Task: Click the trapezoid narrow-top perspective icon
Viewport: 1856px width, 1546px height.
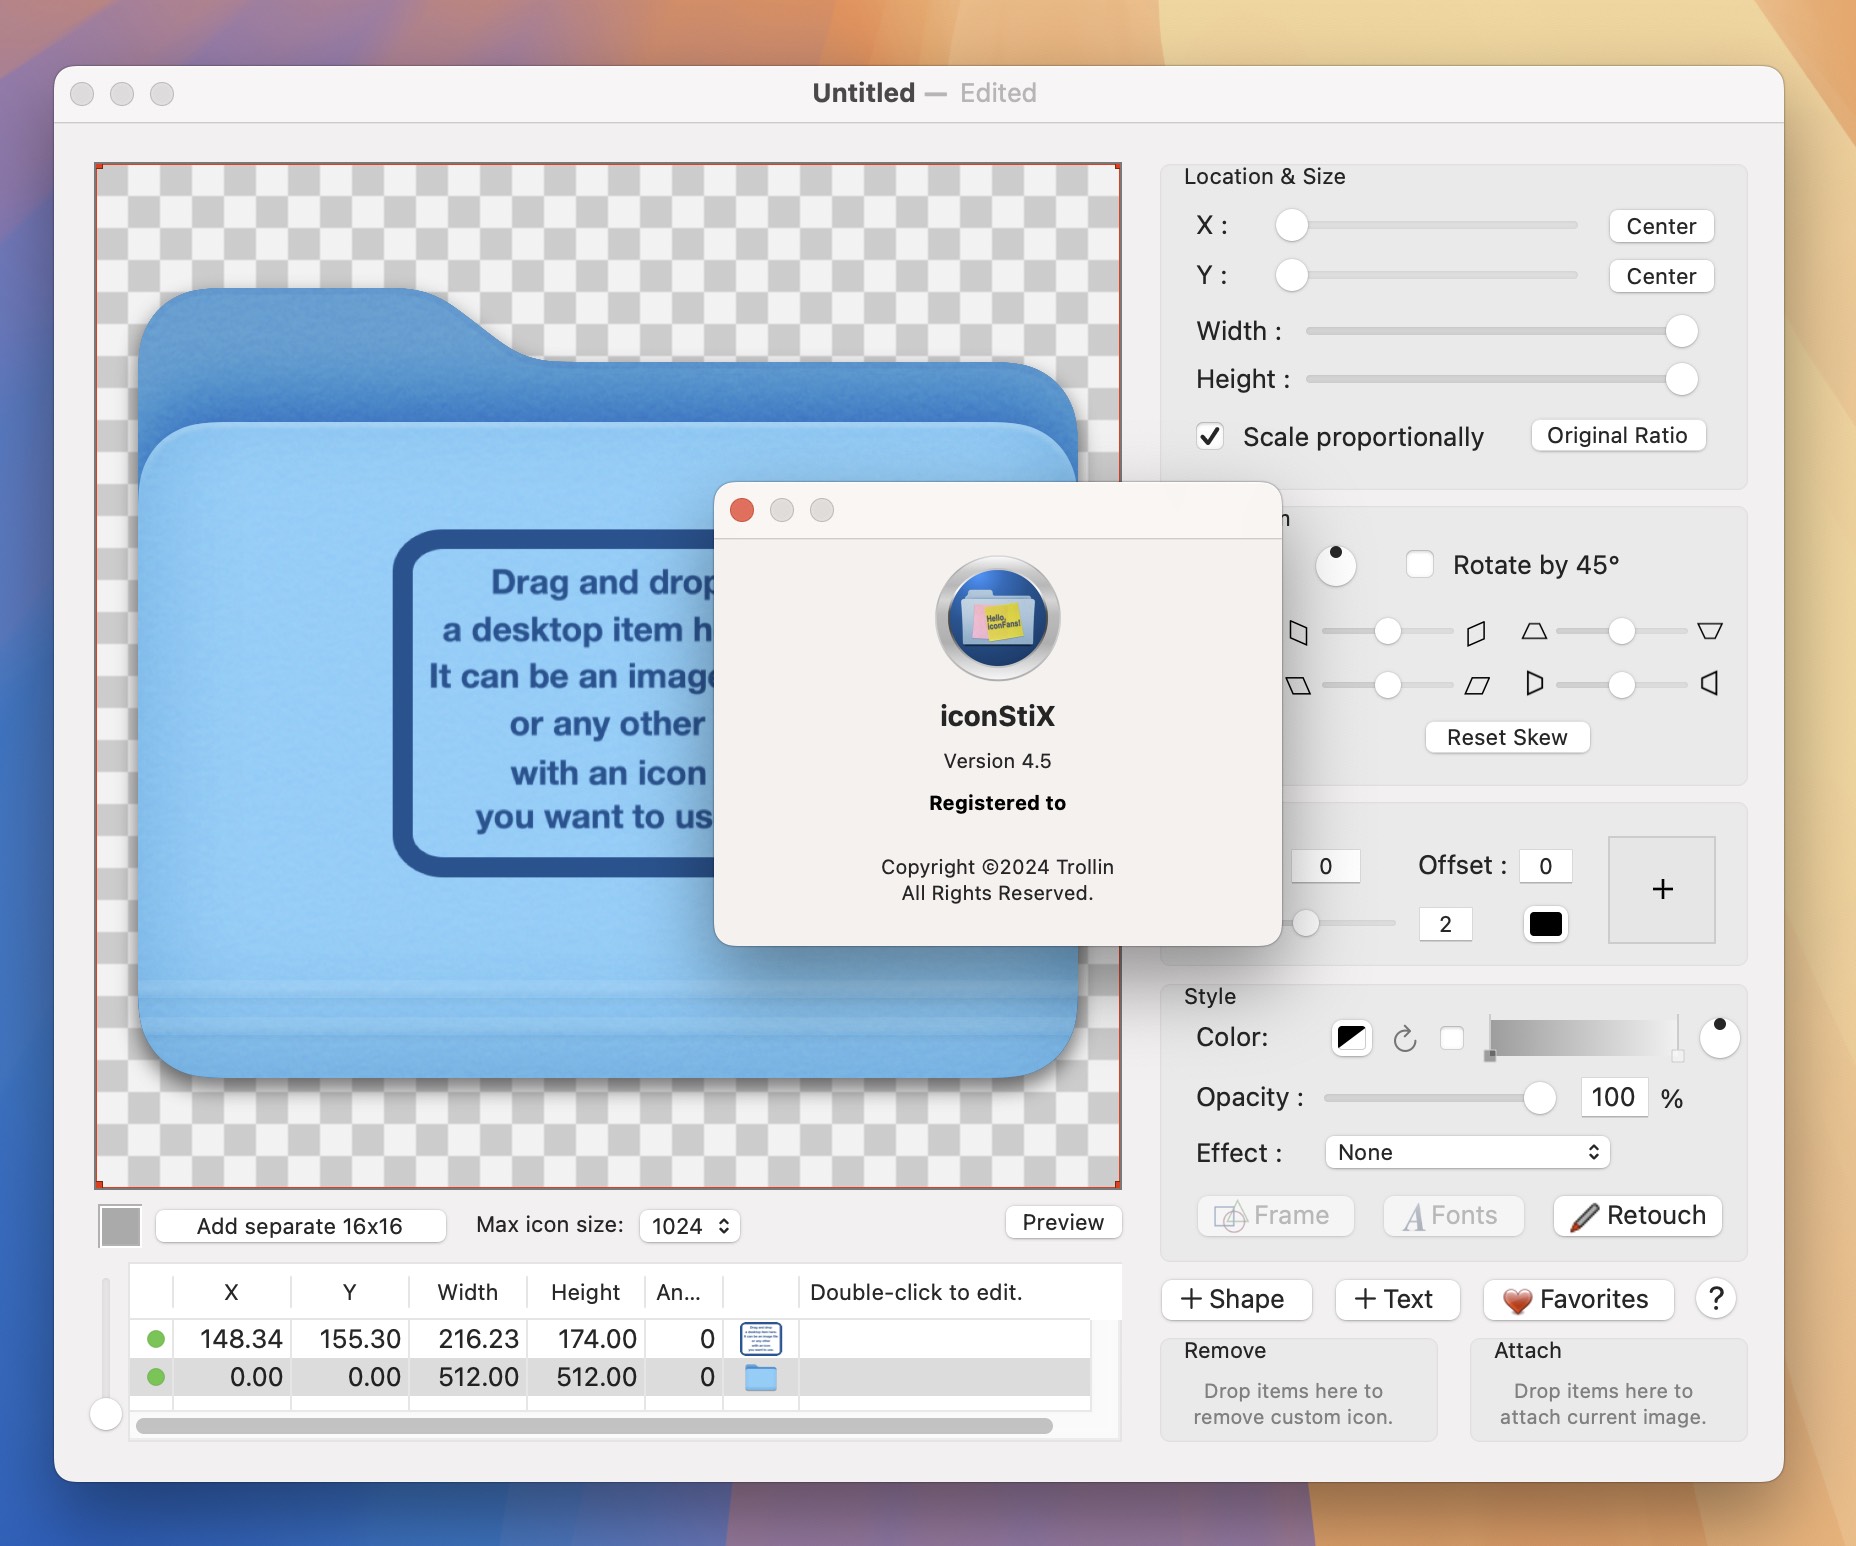Action: coord(1534,631)
